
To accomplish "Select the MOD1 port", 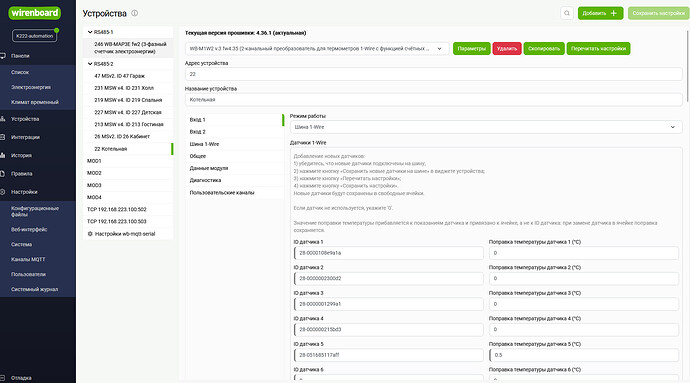I will pyautogui.click(x=128, y=161).
